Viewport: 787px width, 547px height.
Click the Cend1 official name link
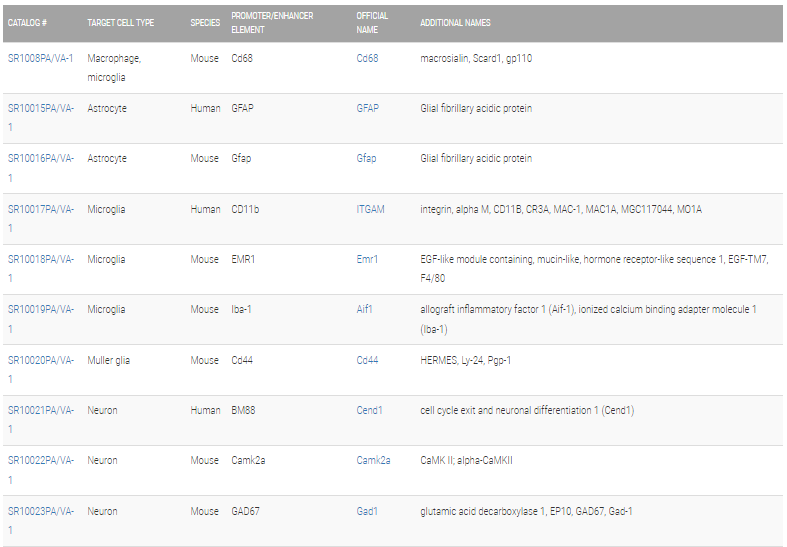[369, 410]
